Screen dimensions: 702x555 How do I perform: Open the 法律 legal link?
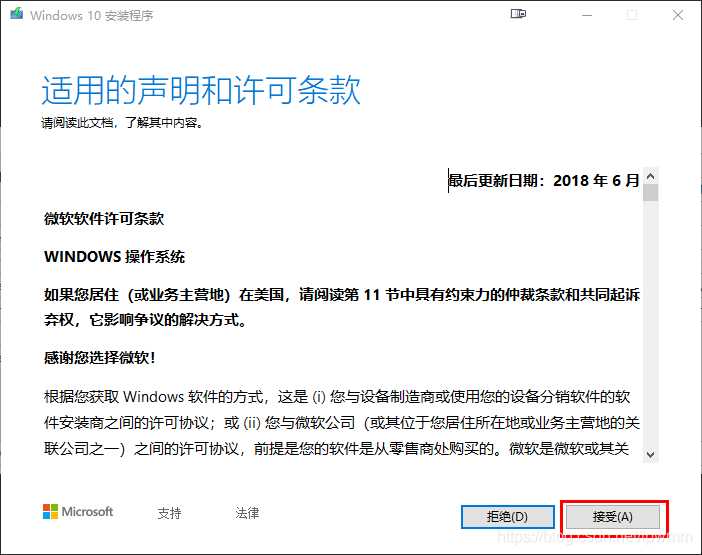click(247, 513)
